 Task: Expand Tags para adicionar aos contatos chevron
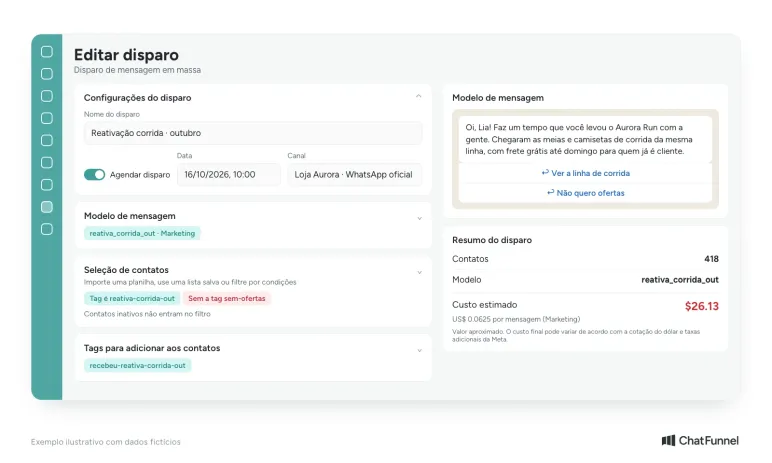[x=419, y=351]
